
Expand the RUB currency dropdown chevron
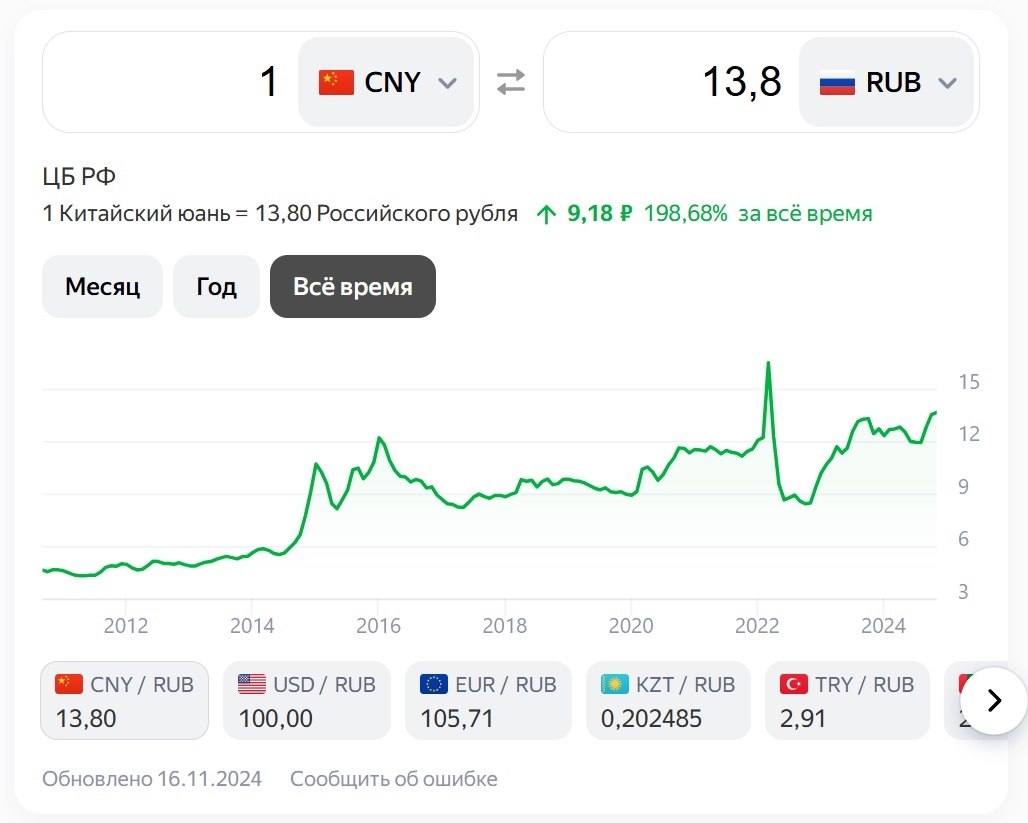point(947,83)
